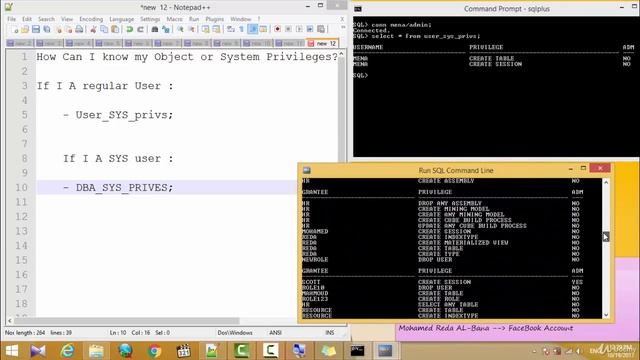Toggle Word Wrap toolbar icon
The image size is (640, 360).
click(x=231, y=29)
